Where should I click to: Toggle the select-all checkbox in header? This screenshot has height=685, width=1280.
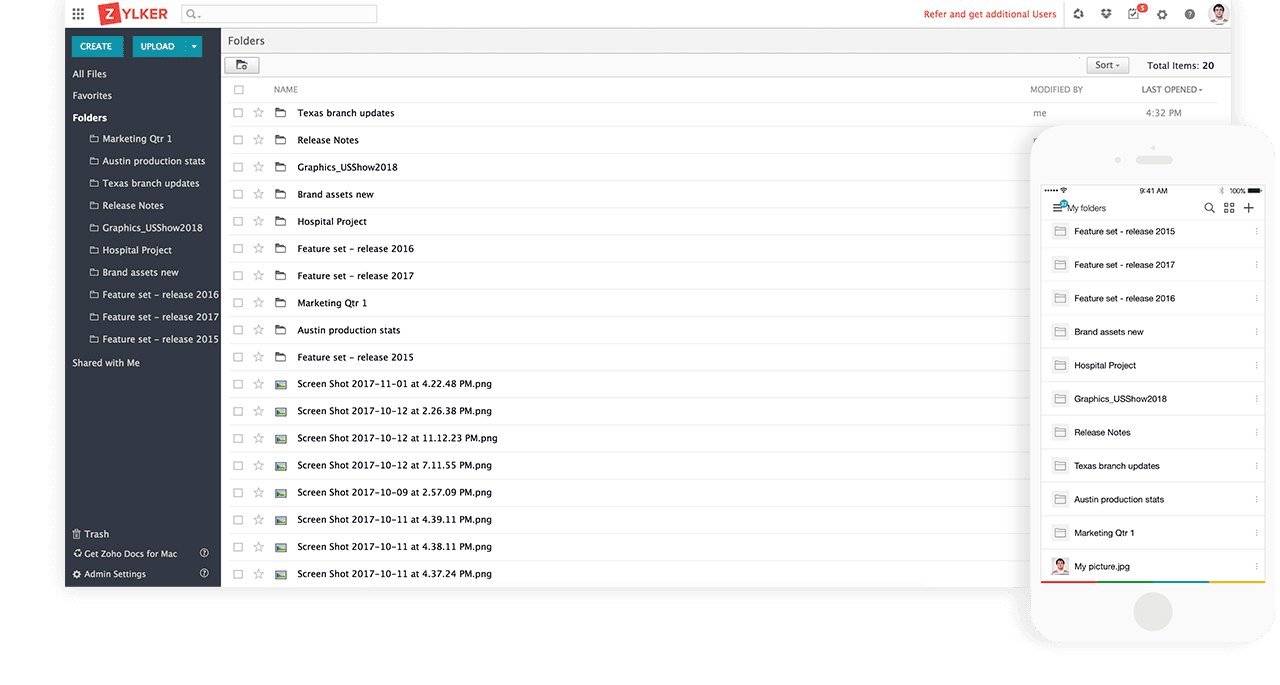(238, 90)
